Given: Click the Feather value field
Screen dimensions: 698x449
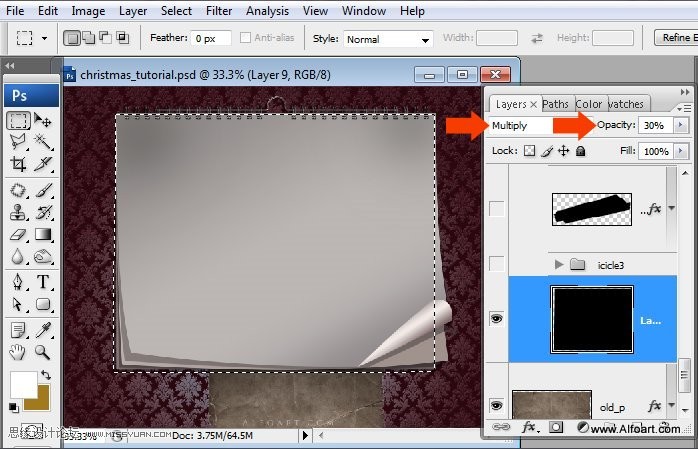Looking at the screenshot, I should click(211, 38).
